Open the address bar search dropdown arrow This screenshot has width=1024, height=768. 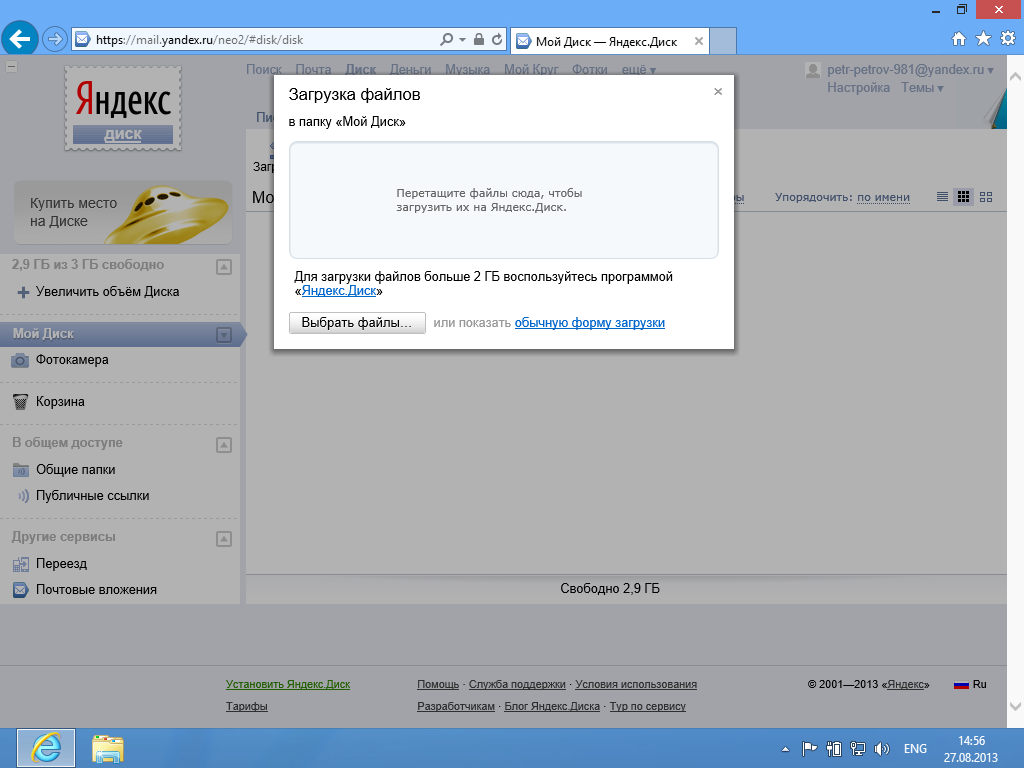[462, 39]
